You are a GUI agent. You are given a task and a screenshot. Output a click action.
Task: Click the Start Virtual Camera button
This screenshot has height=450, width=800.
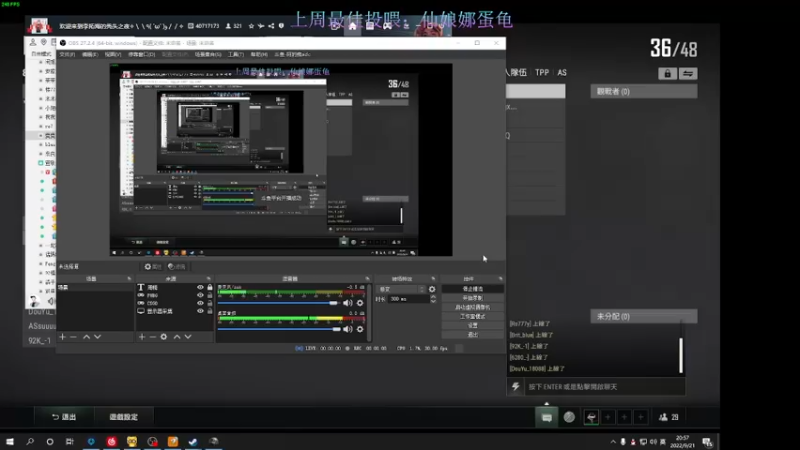pos(472,307)
